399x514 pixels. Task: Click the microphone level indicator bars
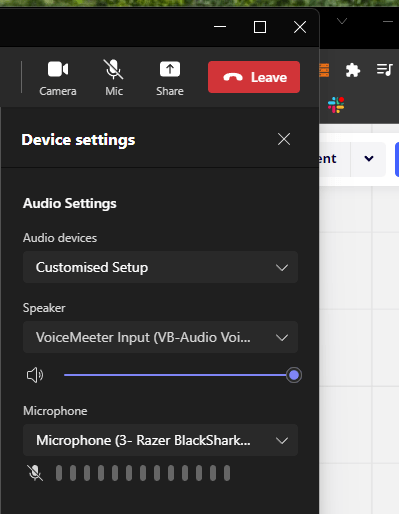(143, 473)
